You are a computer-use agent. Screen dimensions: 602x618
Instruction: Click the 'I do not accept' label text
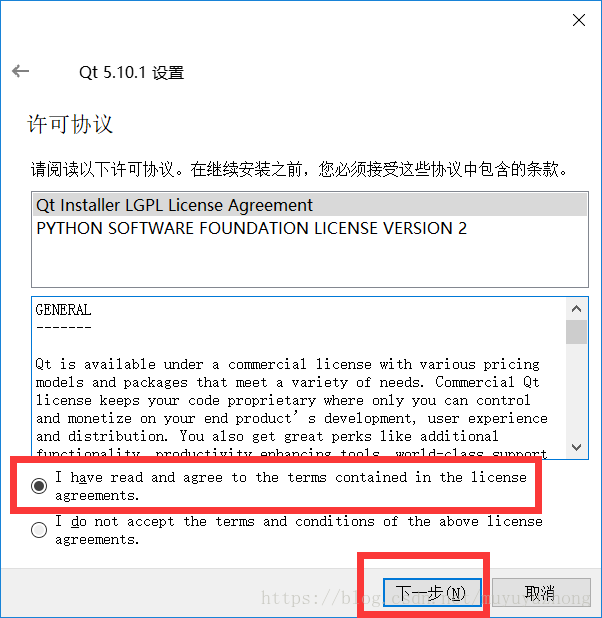(298, 530)
